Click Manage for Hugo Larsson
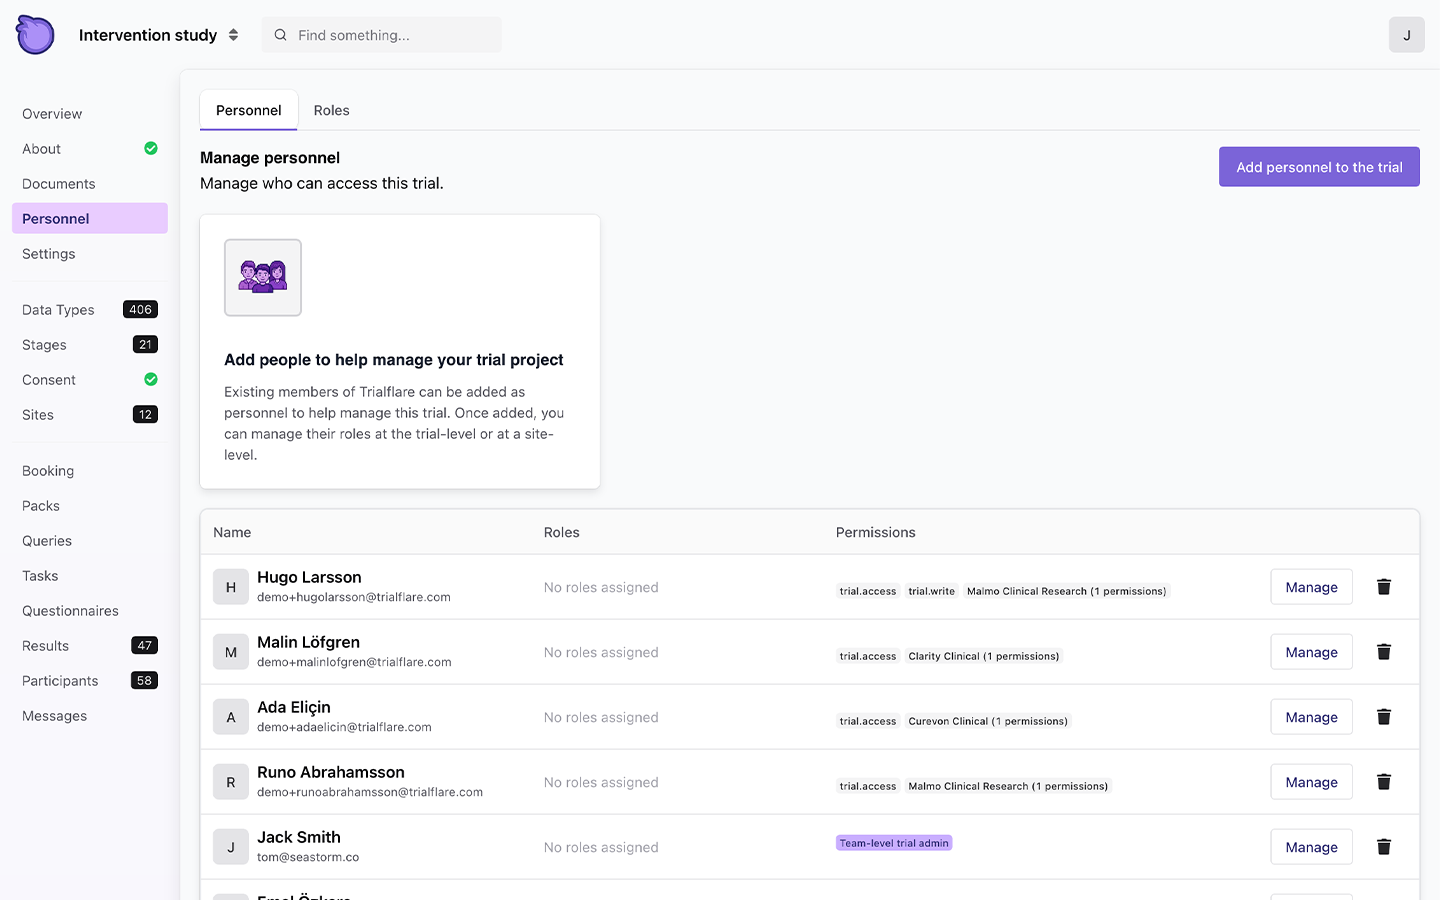Image resolution: width=1440 pixels, height=900 pixels. click(1311, 587)
